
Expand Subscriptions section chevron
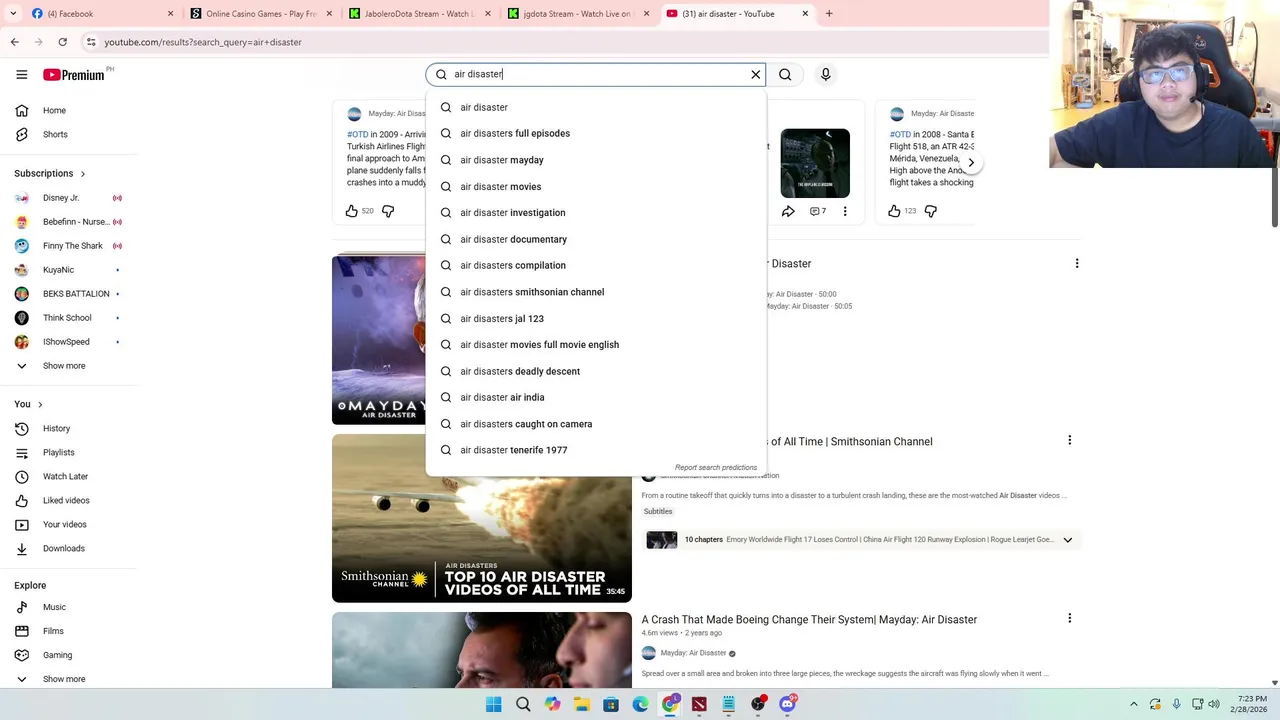click(x=82, y=174)
